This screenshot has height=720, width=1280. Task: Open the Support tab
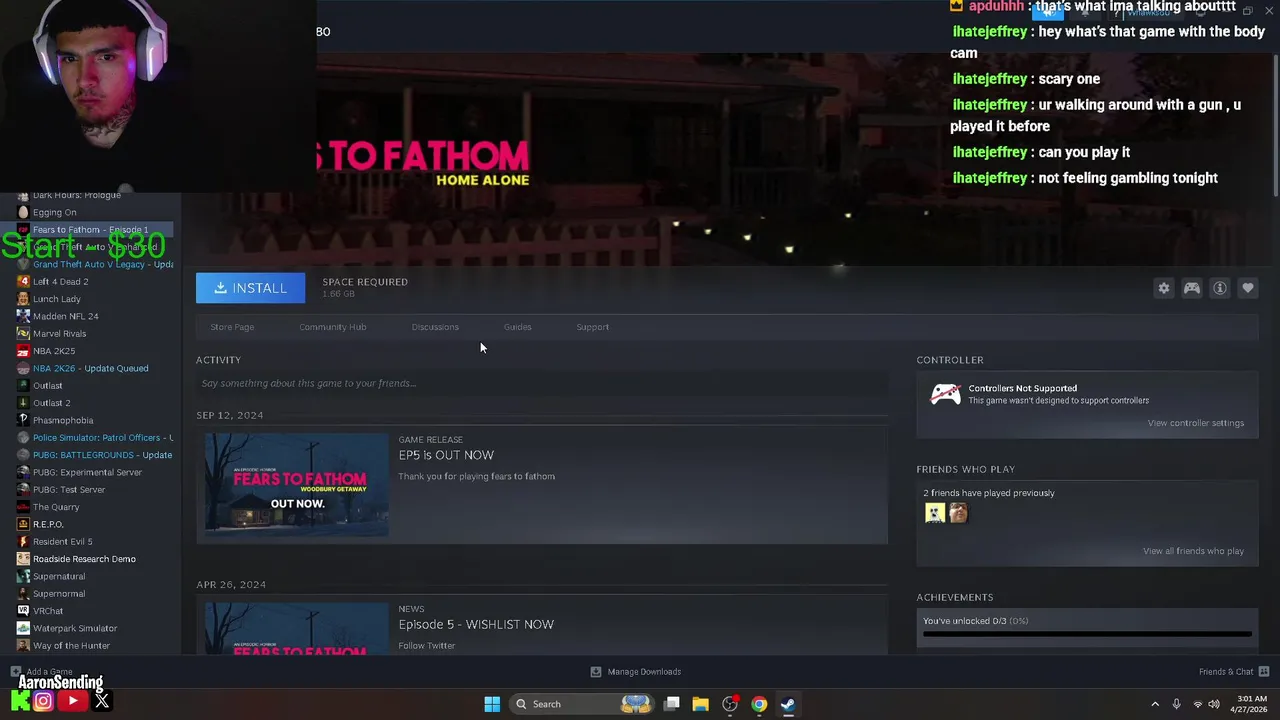tap(592, 327)
